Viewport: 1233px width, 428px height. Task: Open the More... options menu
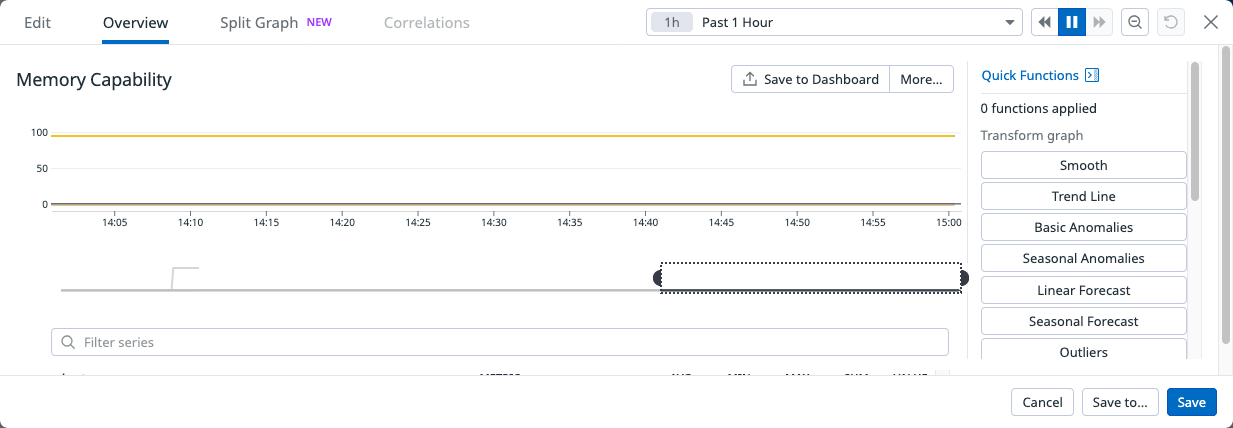921,79
